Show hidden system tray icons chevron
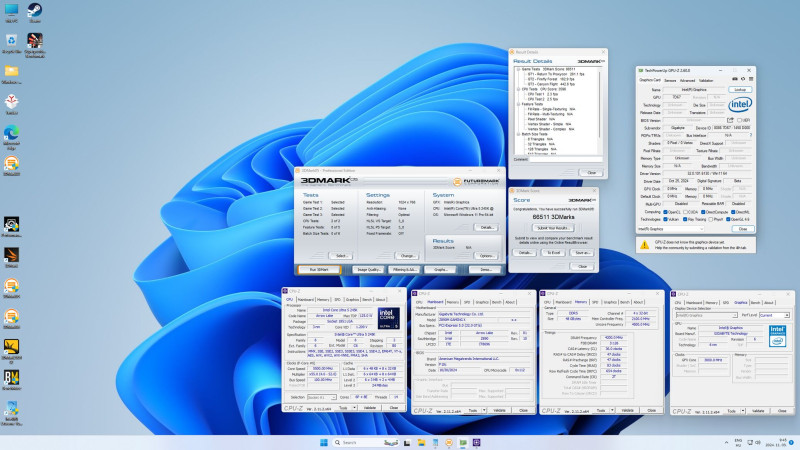Screen dimensions: 800x450 click(726, 442)
